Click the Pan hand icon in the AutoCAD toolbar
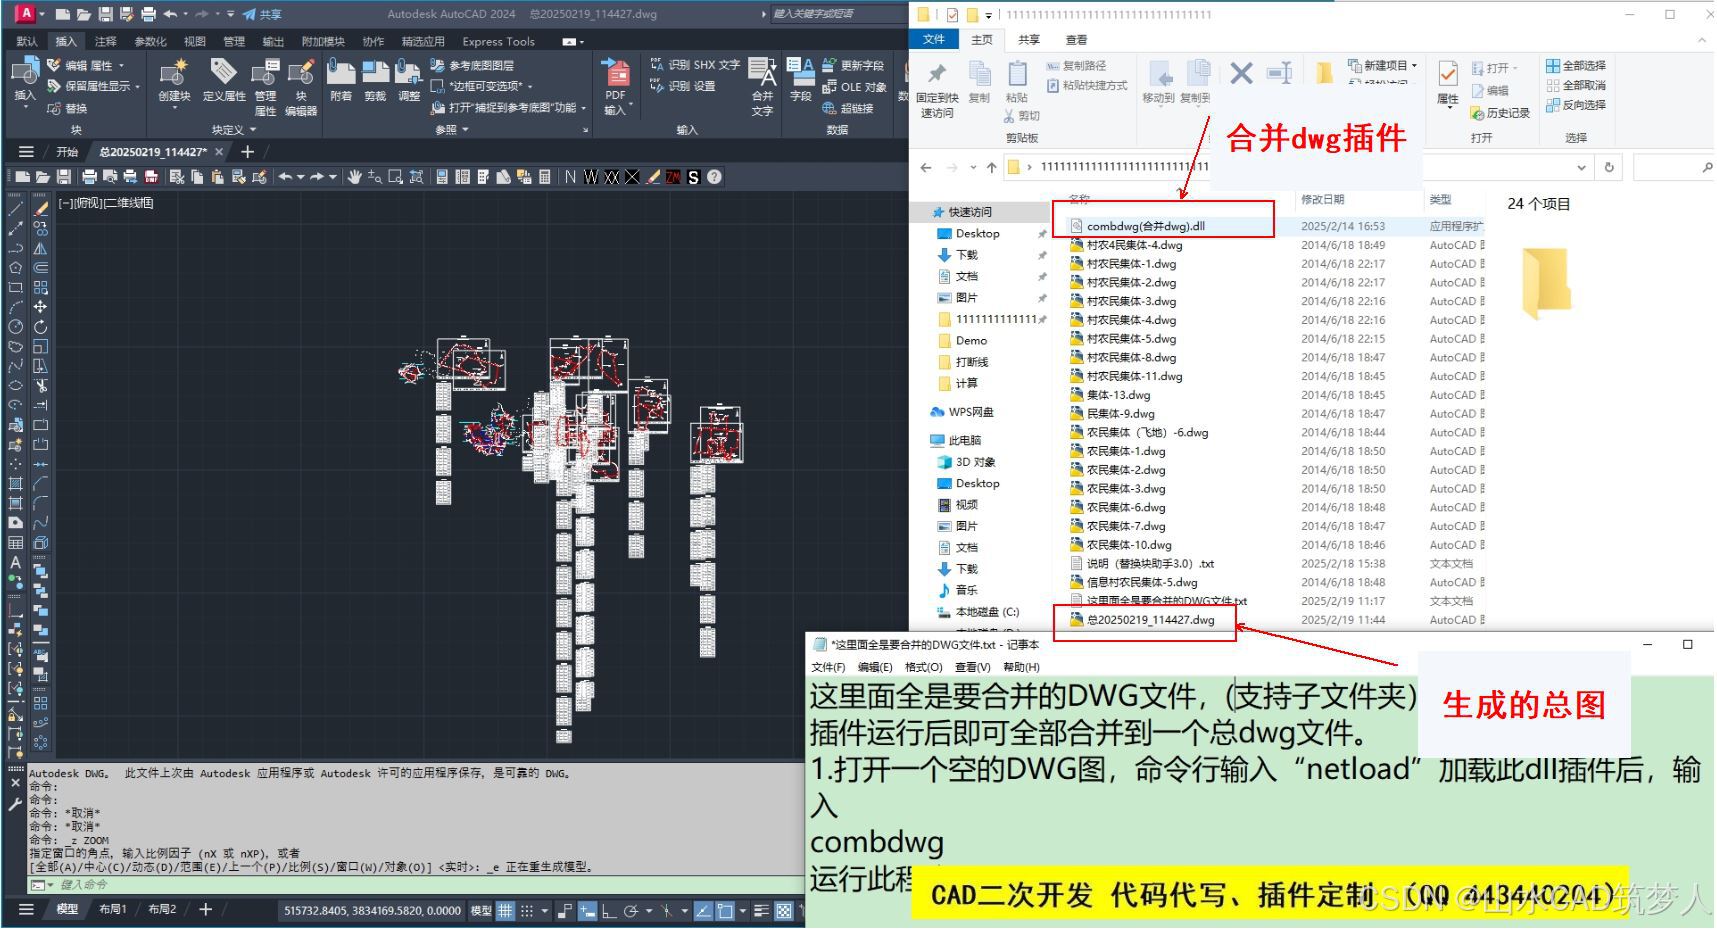This screenshot has width=1717, height=929. pos(354,177)
